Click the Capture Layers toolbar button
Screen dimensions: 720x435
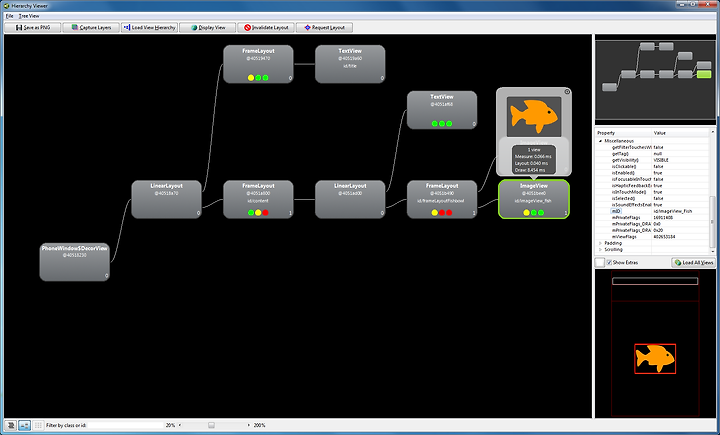click(x=91, y=28)
